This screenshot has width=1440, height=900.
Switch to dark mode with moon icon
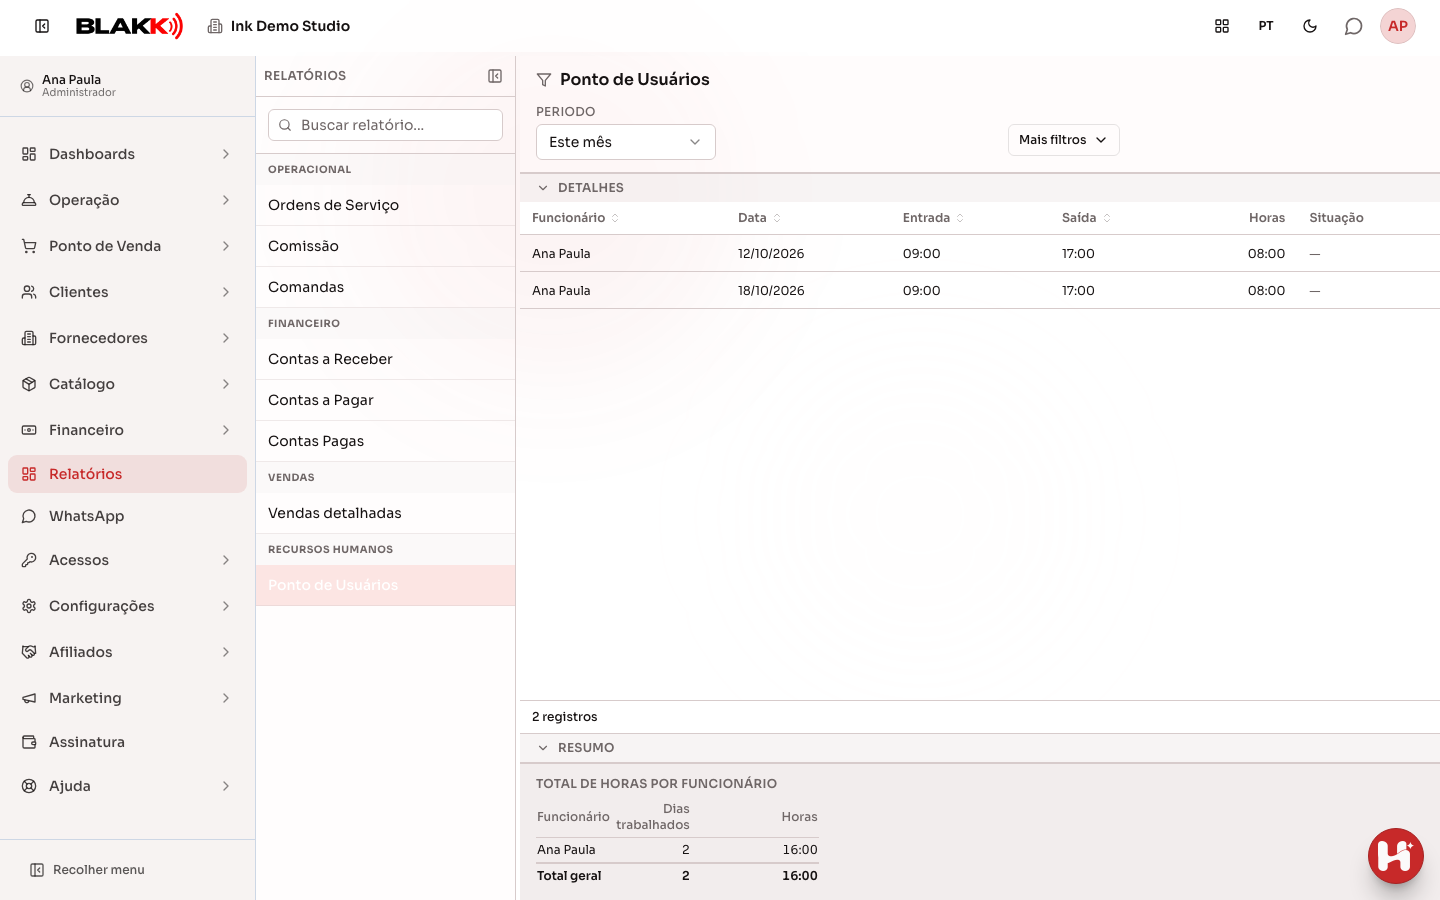point(1310,26)
